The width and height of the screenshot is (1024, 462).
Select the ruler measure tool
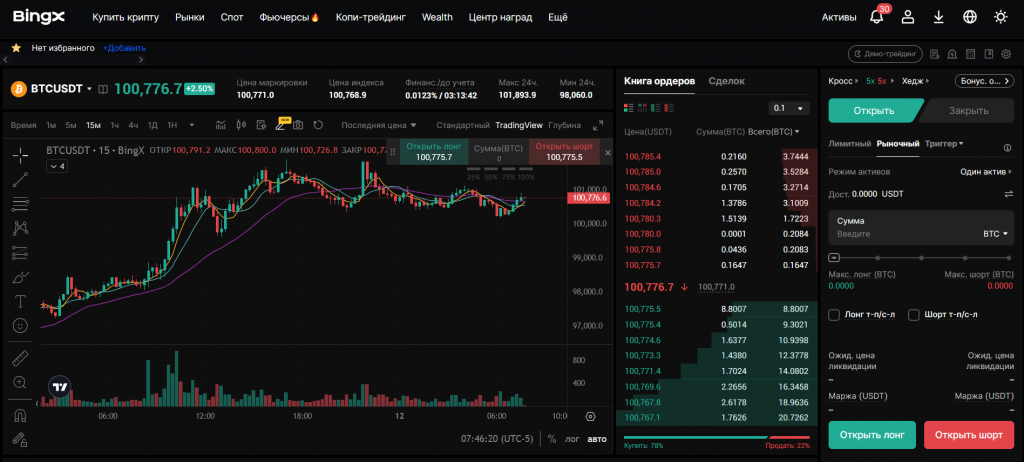(20, 358)
